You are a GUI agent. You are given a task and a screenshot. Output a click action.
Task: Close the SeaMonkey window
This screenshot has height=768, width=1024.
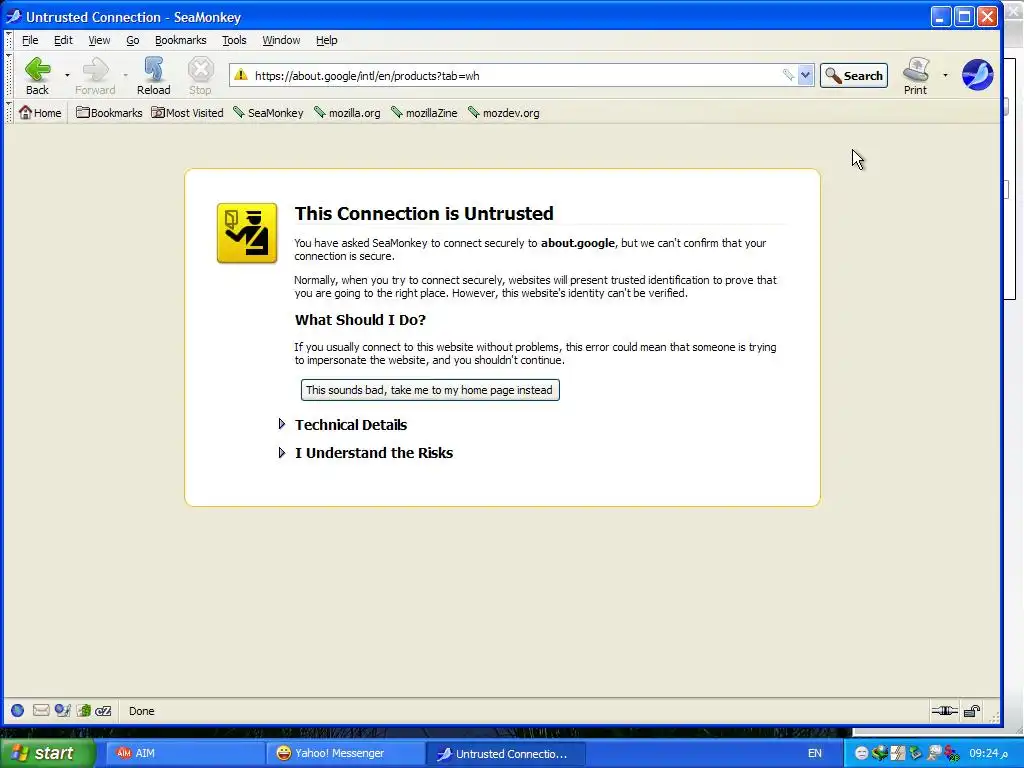pos(987,16)
